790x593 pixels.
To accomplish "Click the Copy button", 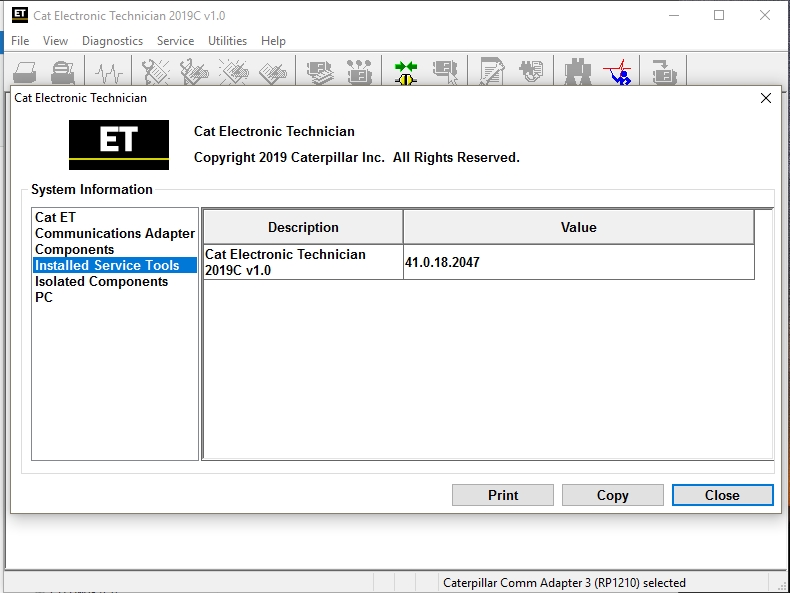I will click(x=613, y=495).
